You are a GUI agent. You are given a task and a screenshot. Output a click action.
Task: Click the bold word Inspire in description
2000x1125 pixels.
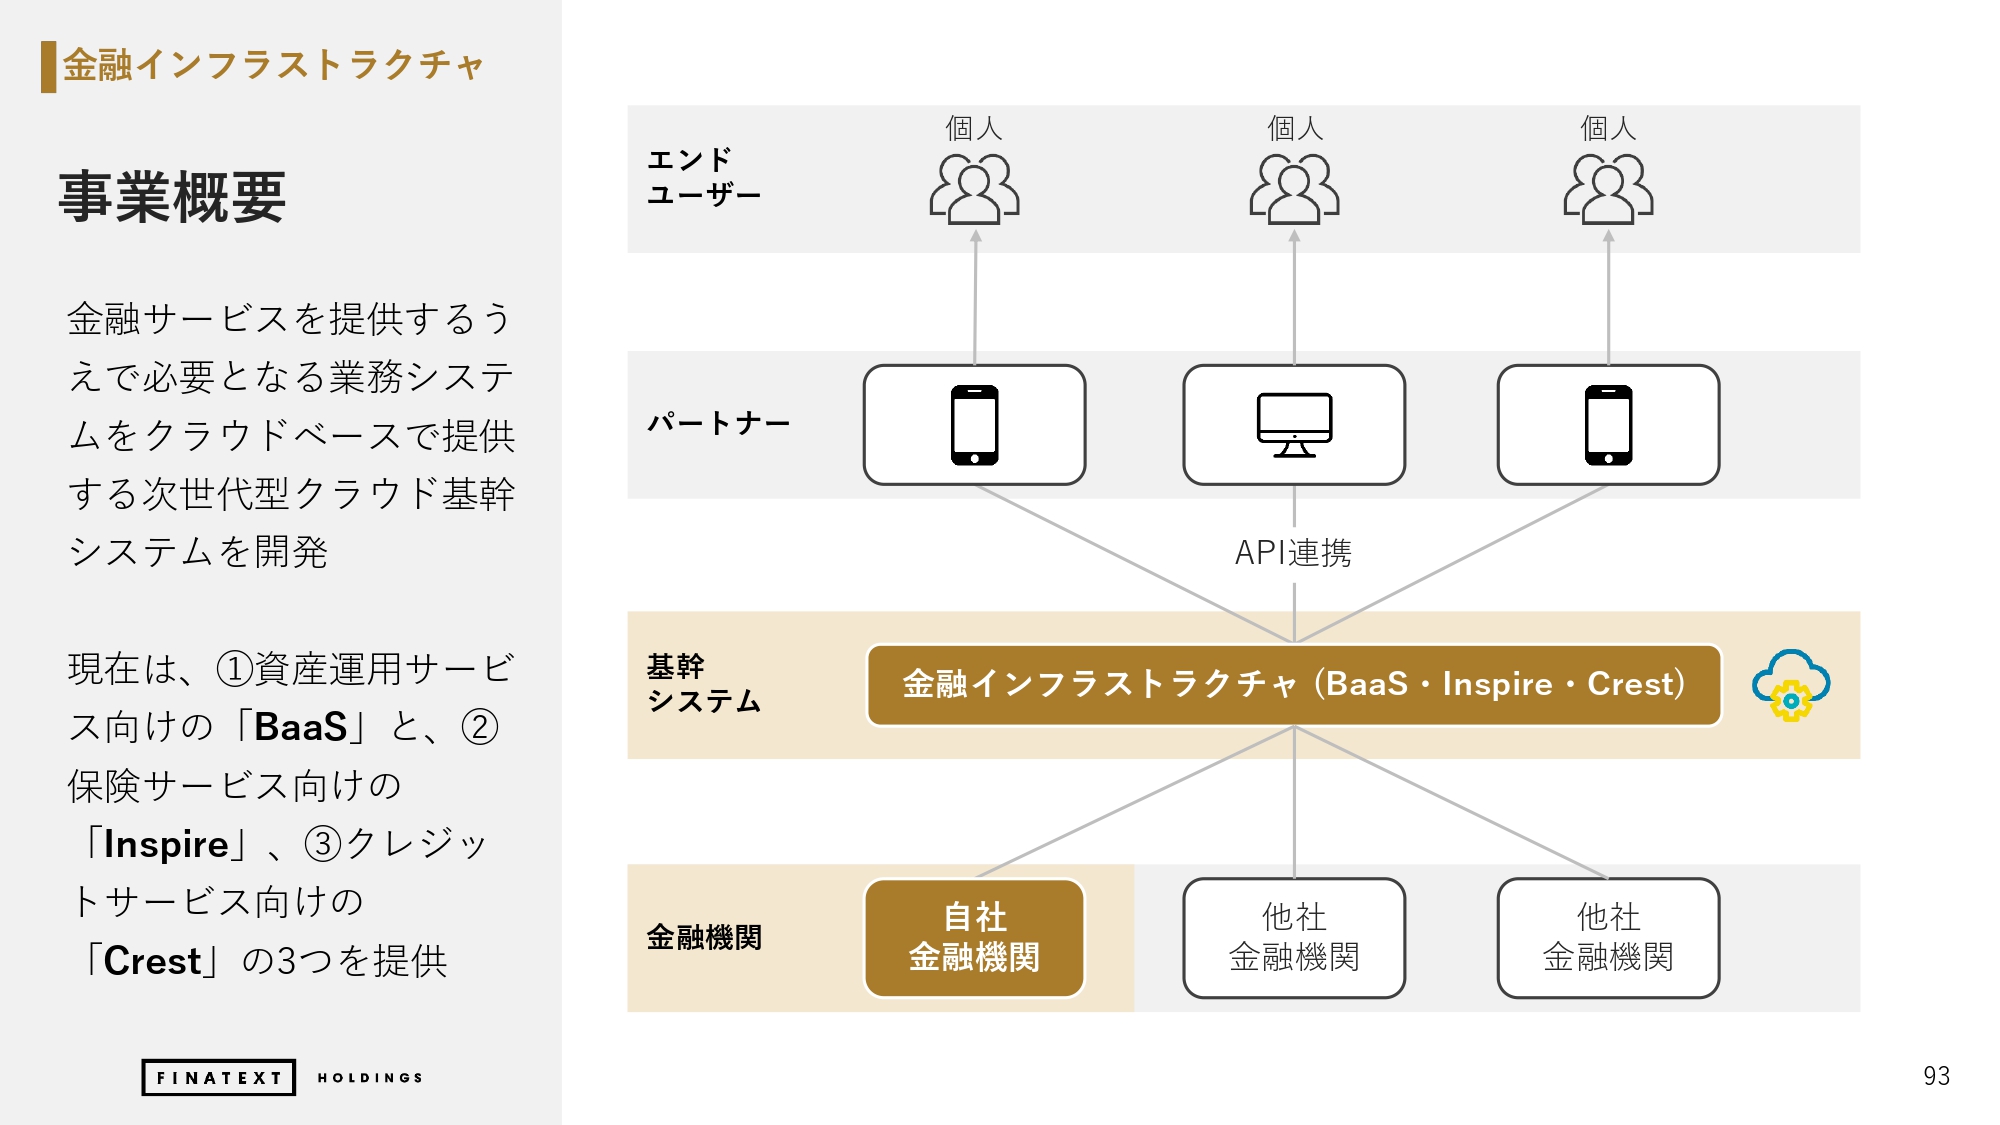166,845
